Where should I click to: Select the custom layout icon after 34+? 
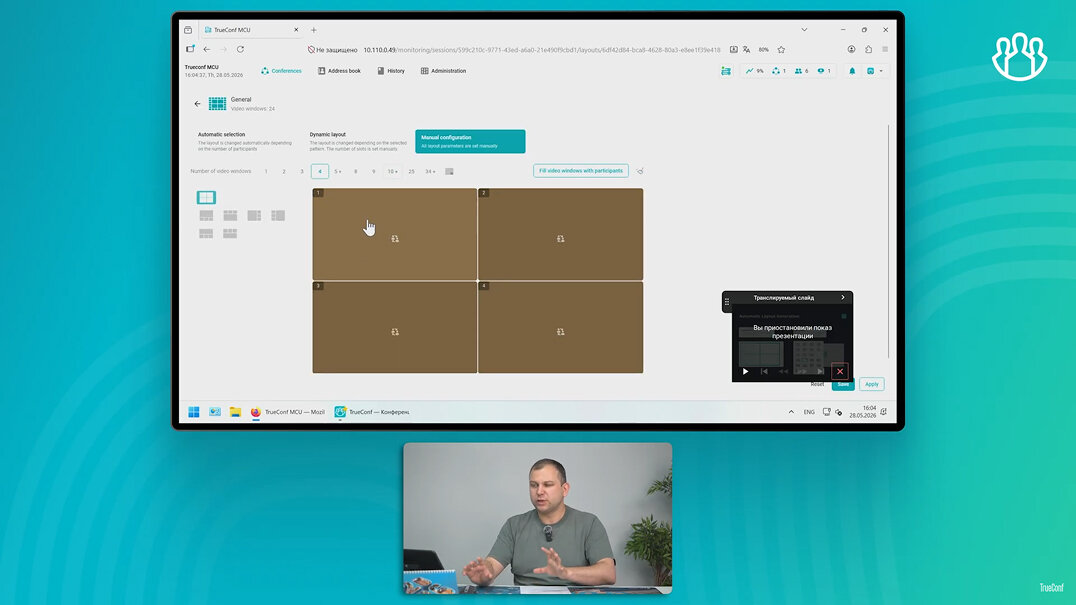pos(449,171)
